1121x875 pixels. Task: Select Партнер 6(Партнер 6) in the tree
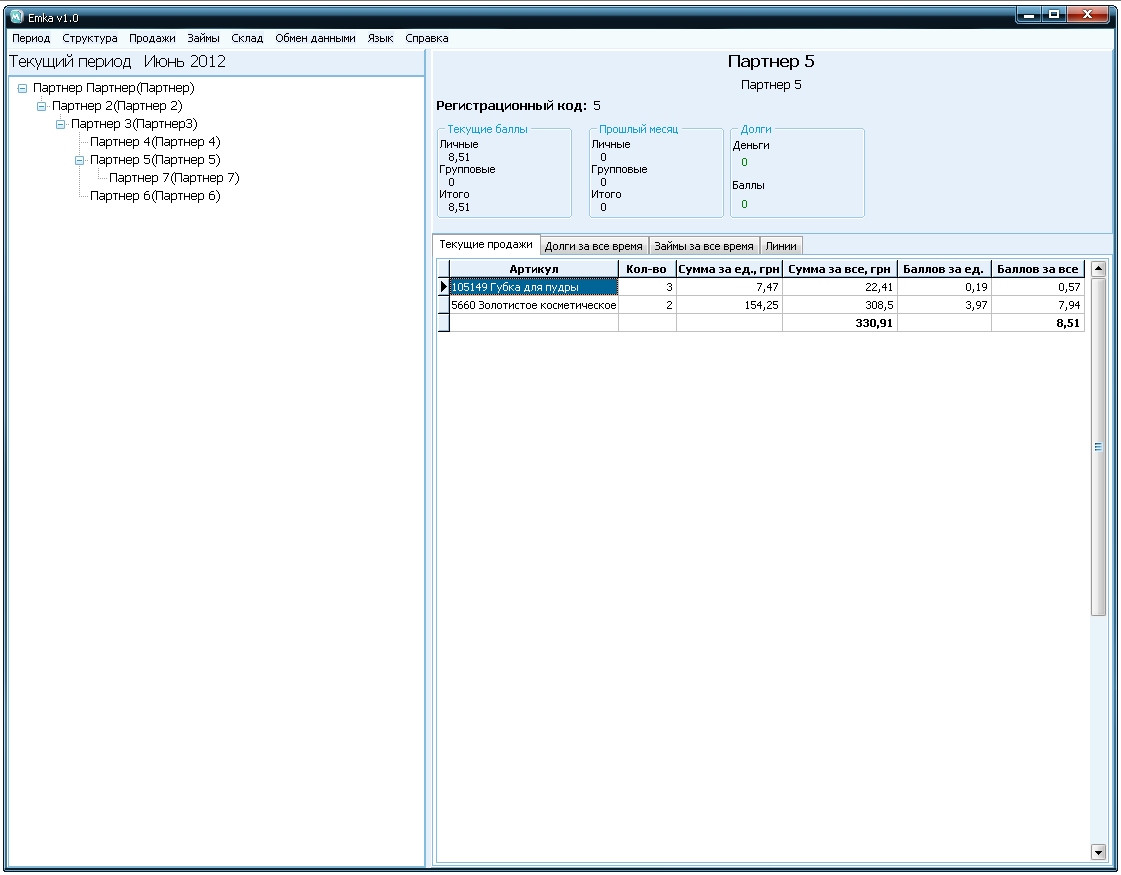(155, 195)
